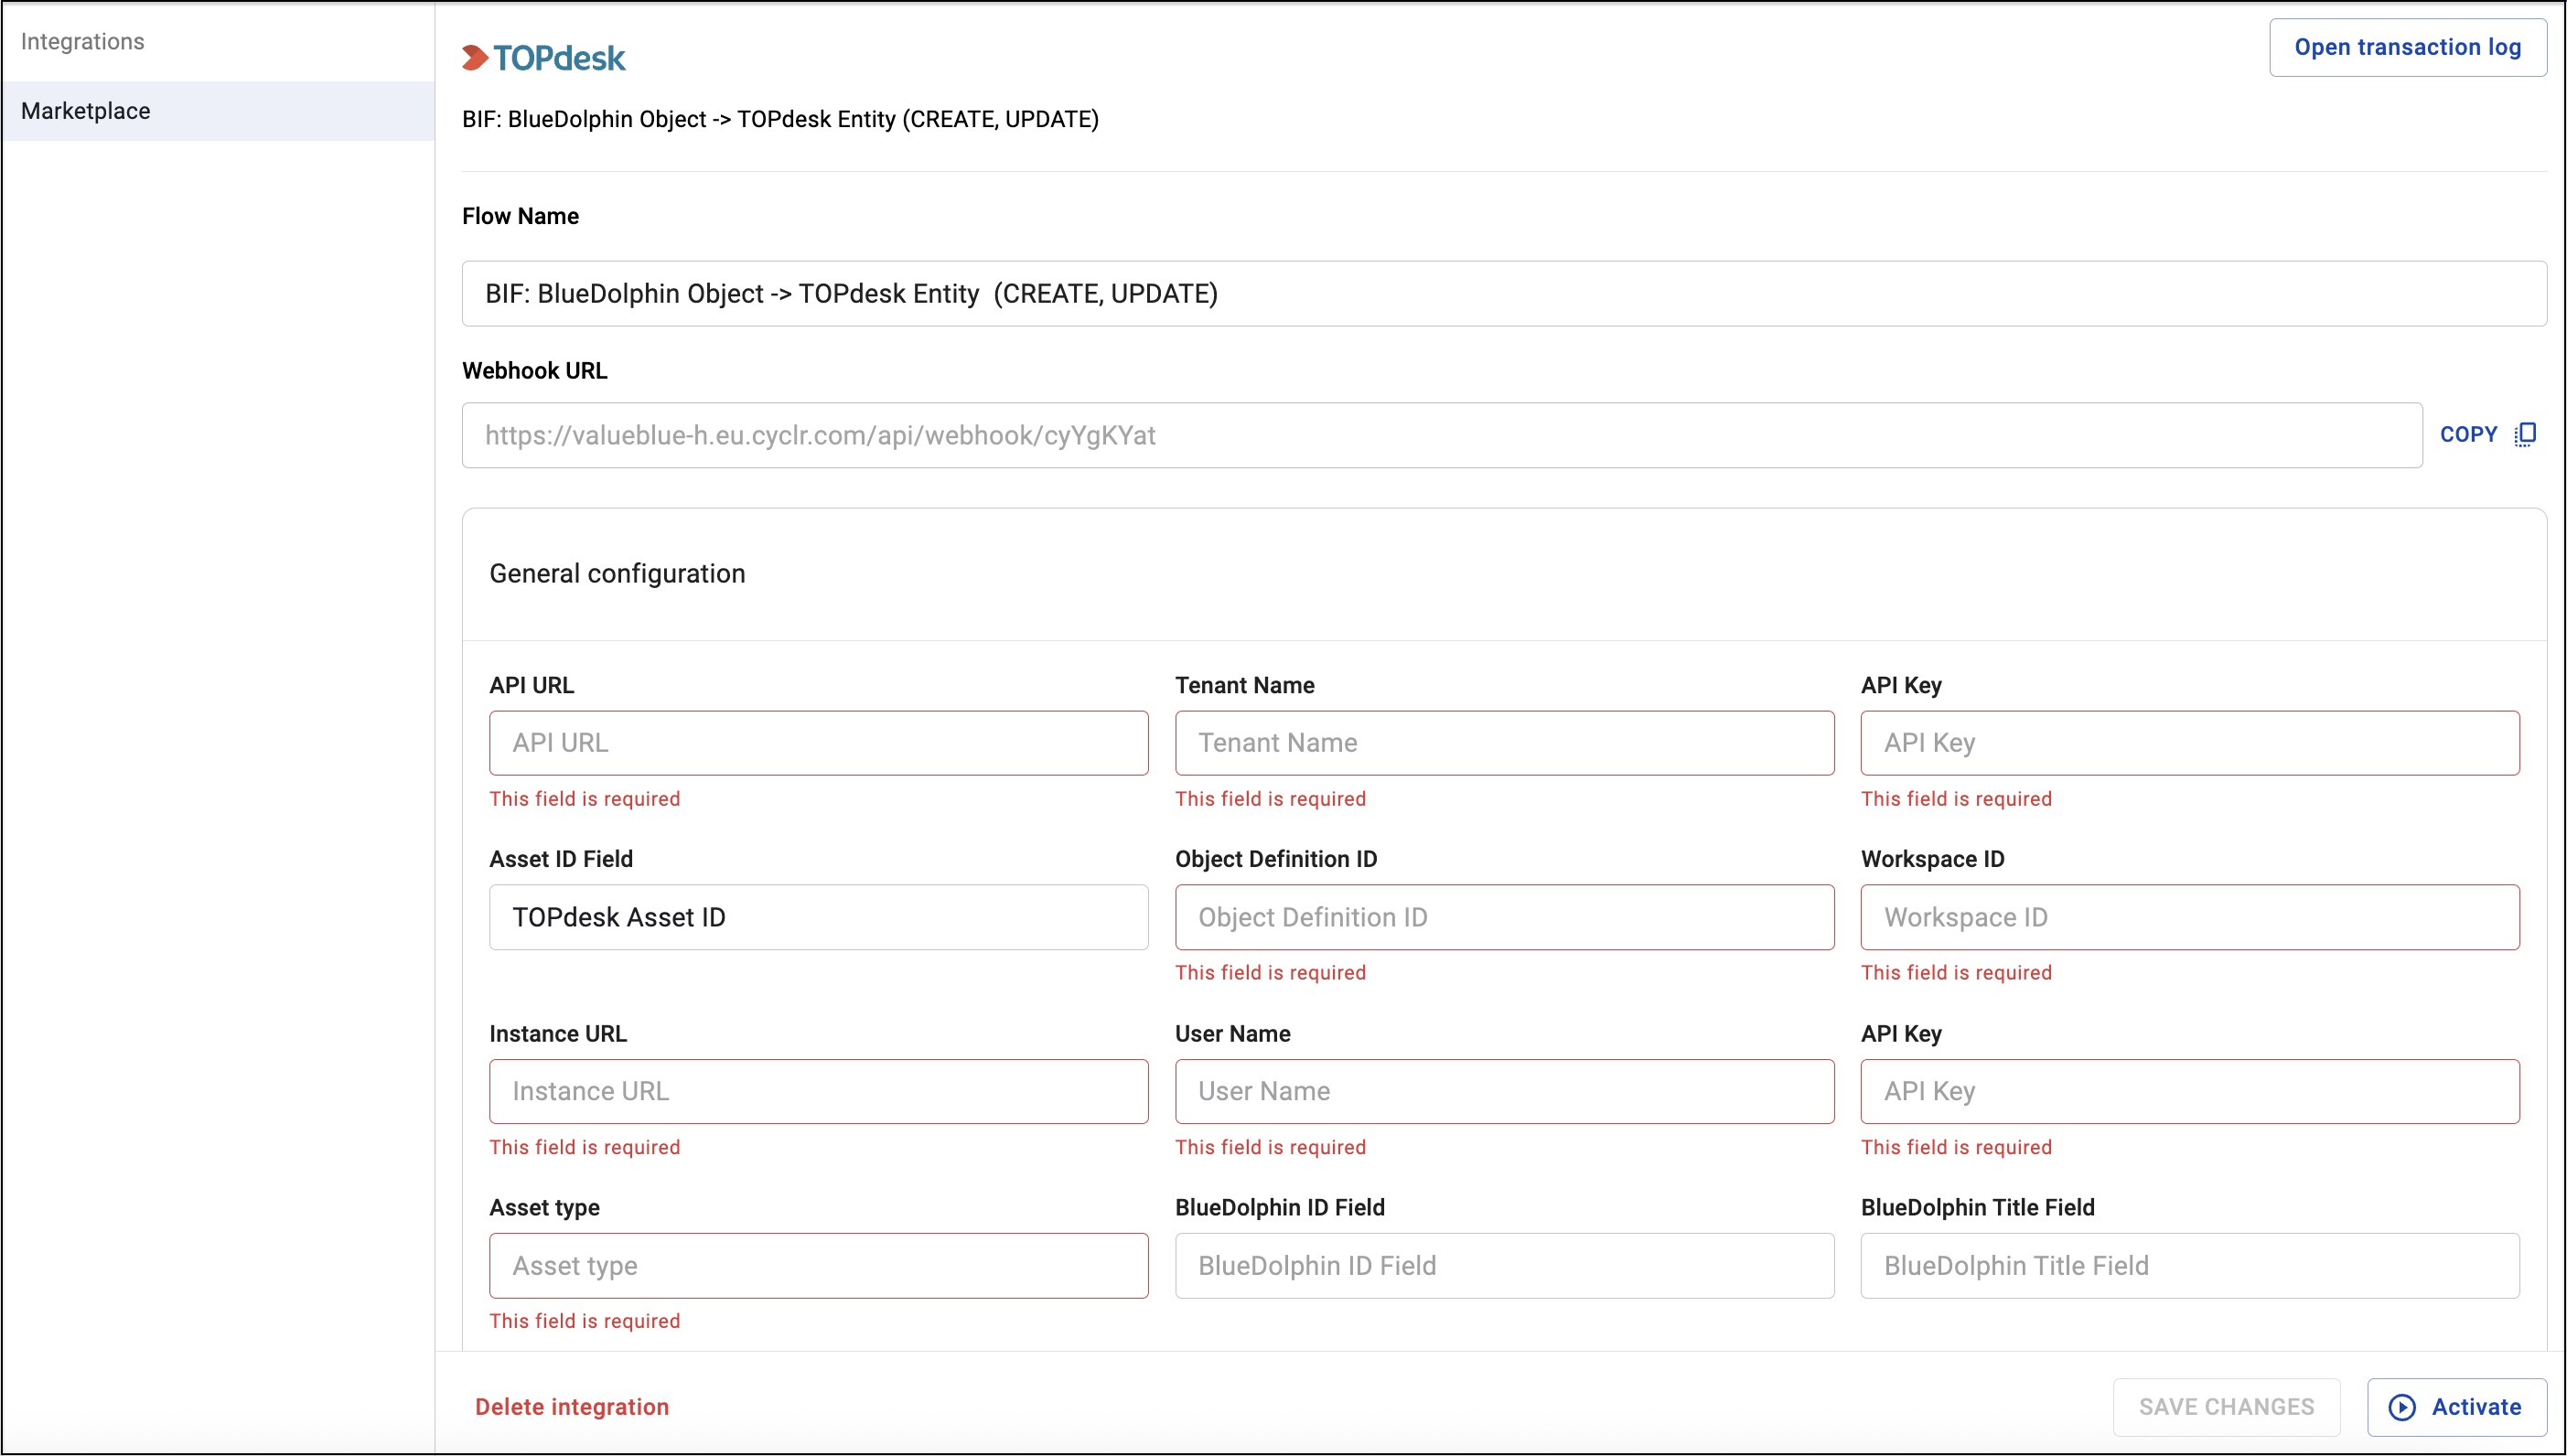Focus the Asset type input
Image resolution: width=2567 pixels, height=1456 pixels.
click(x=818, y=1265)
